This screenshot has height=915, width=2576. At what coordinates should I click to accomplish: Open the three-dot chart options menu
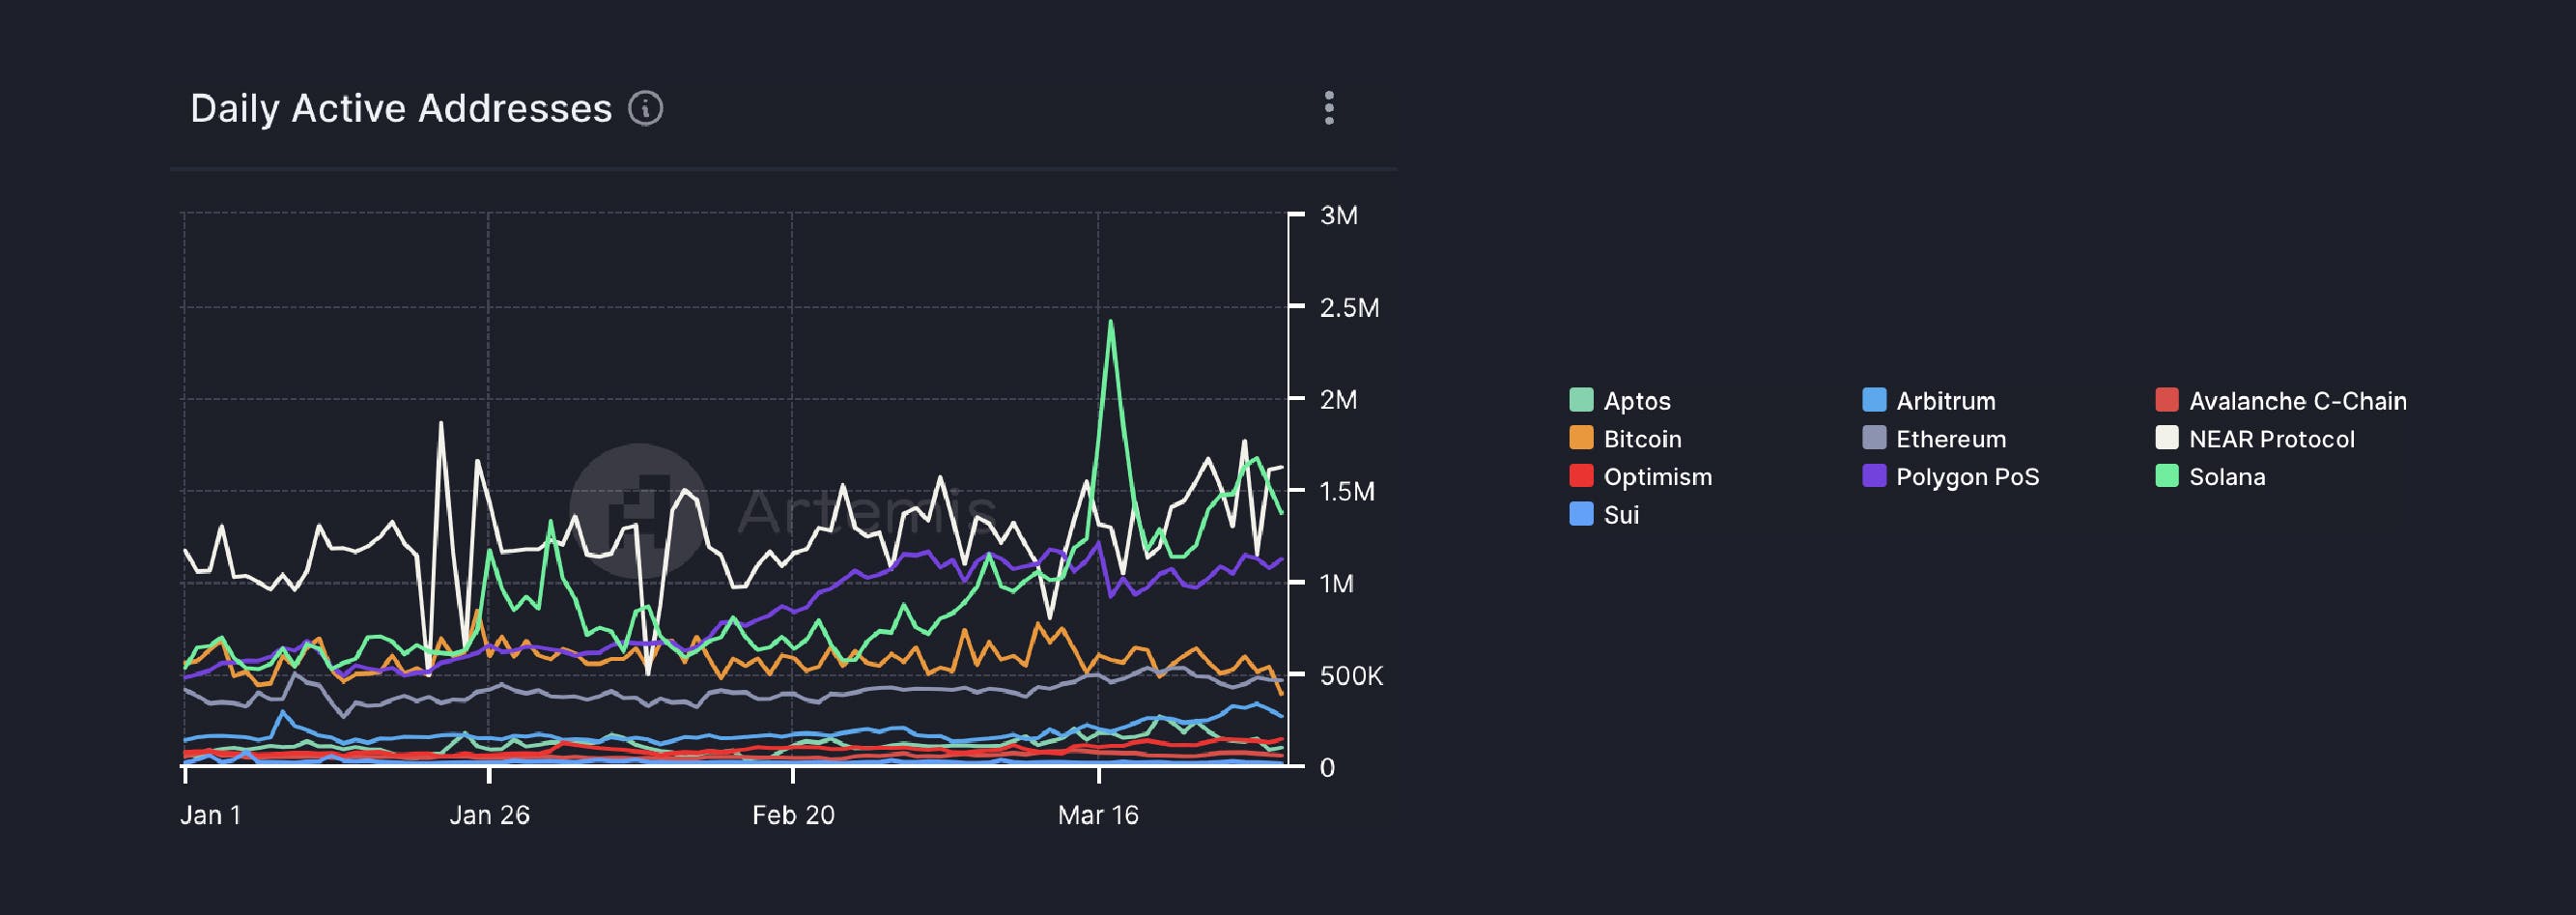click(1329, 108)
